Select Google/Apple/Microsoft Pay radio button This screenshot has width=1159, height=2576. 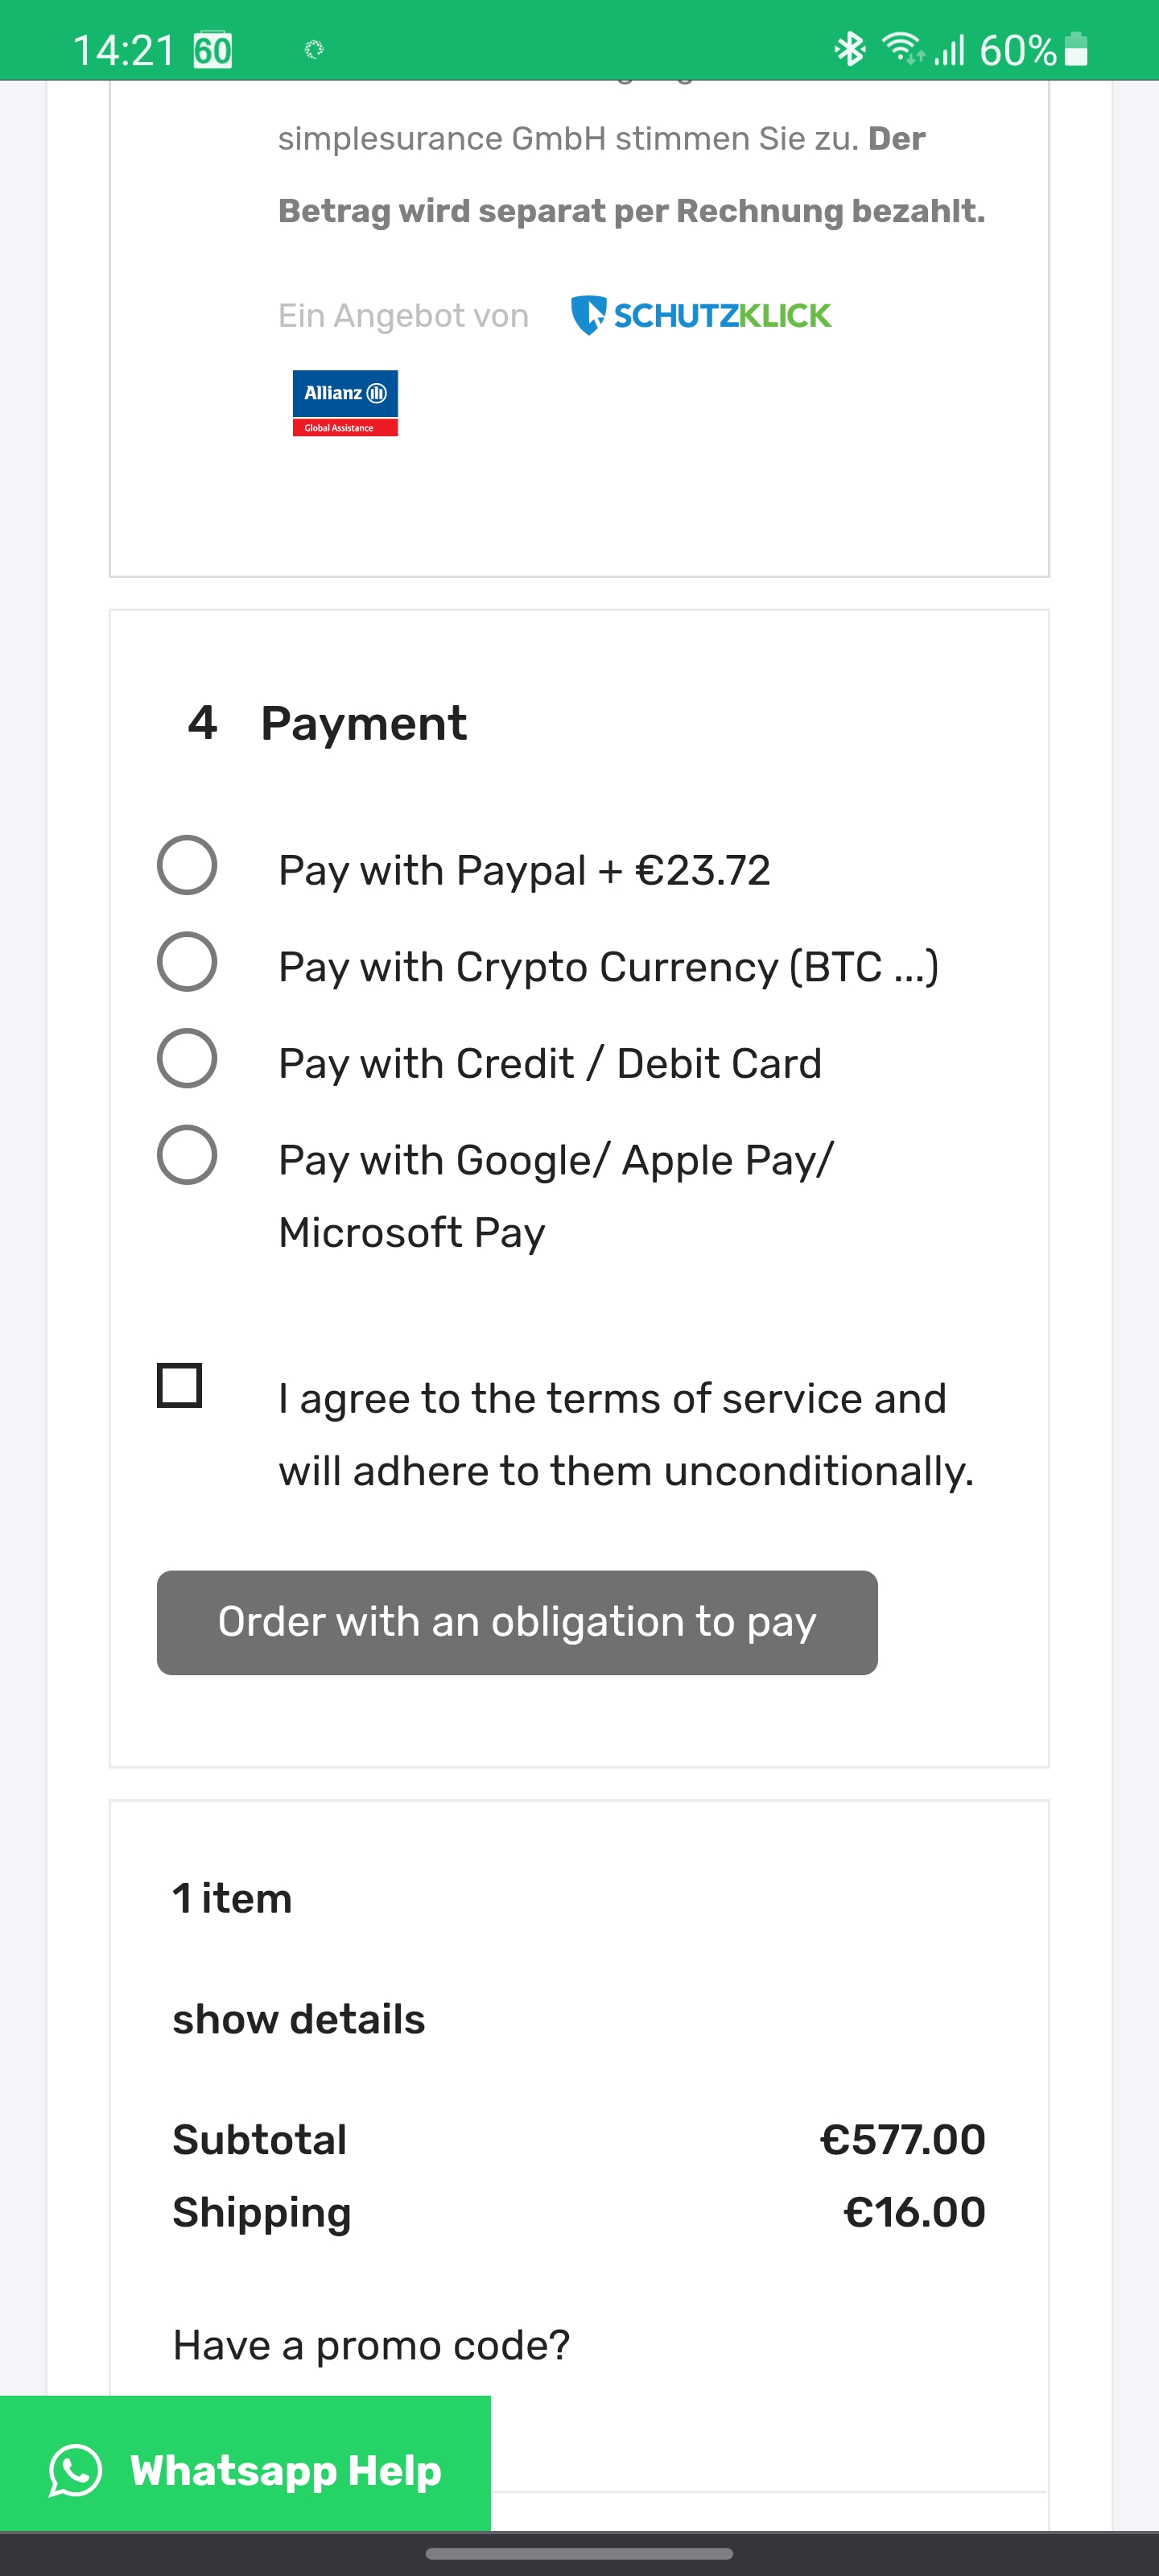187,1155
